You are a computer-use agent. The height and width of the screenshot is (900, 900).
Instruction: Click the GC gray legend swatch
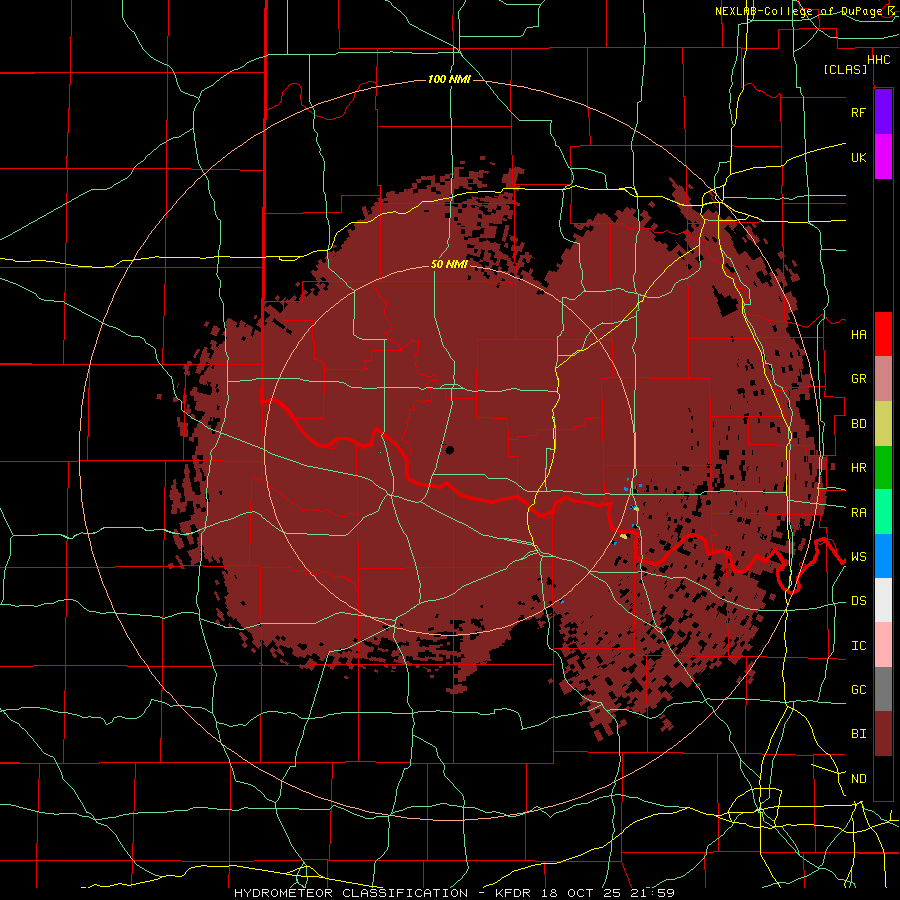coord(883,689)
